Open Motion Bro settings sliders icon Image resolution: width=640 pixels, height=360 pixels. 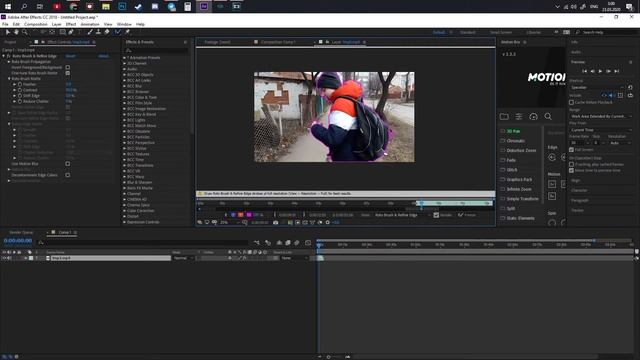tap(519, 117)
